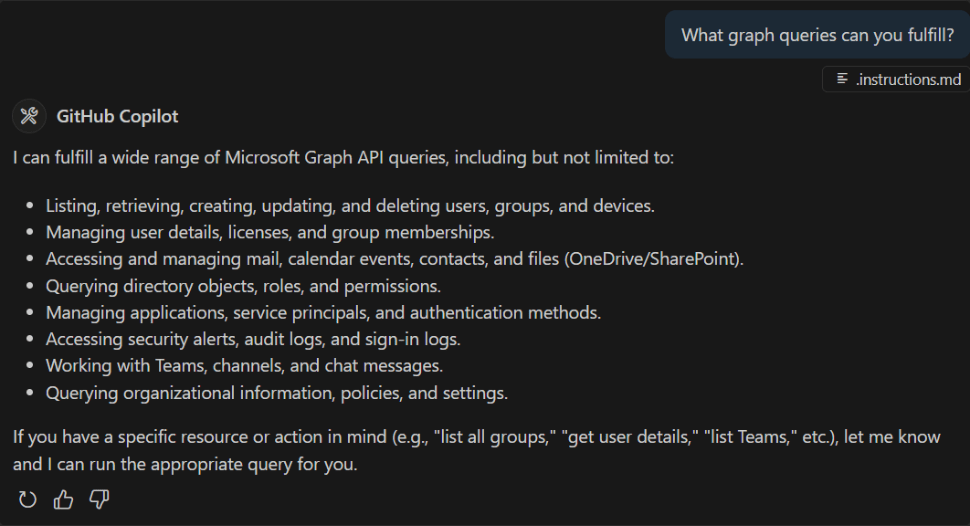
Task: Click the "list all groups" example text
Action: coord(493,438)
